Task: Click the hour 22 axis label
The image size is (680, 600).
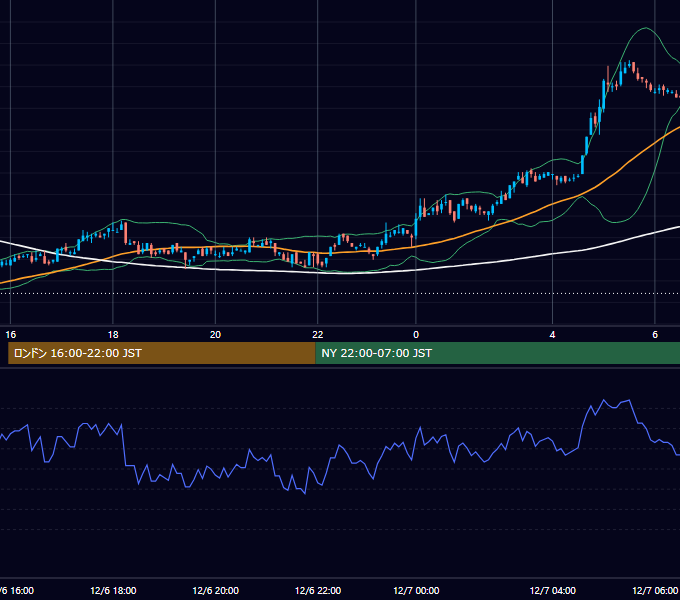Action: [x=317, y=335]
